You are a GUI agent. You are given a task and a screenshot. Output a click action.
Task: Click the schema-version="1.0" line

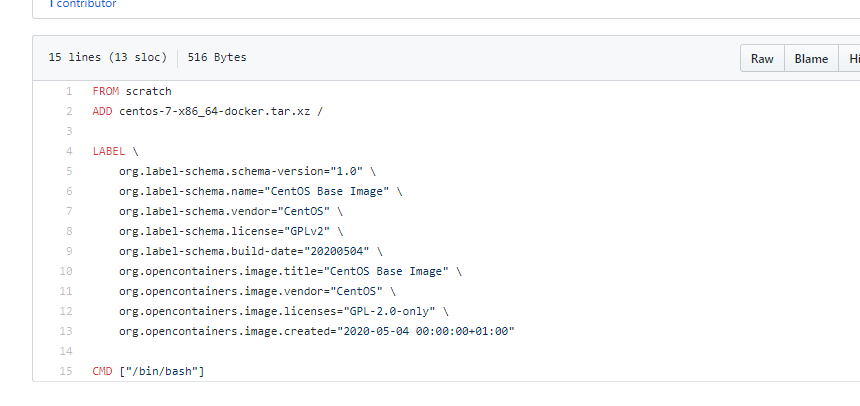(247, 171)
